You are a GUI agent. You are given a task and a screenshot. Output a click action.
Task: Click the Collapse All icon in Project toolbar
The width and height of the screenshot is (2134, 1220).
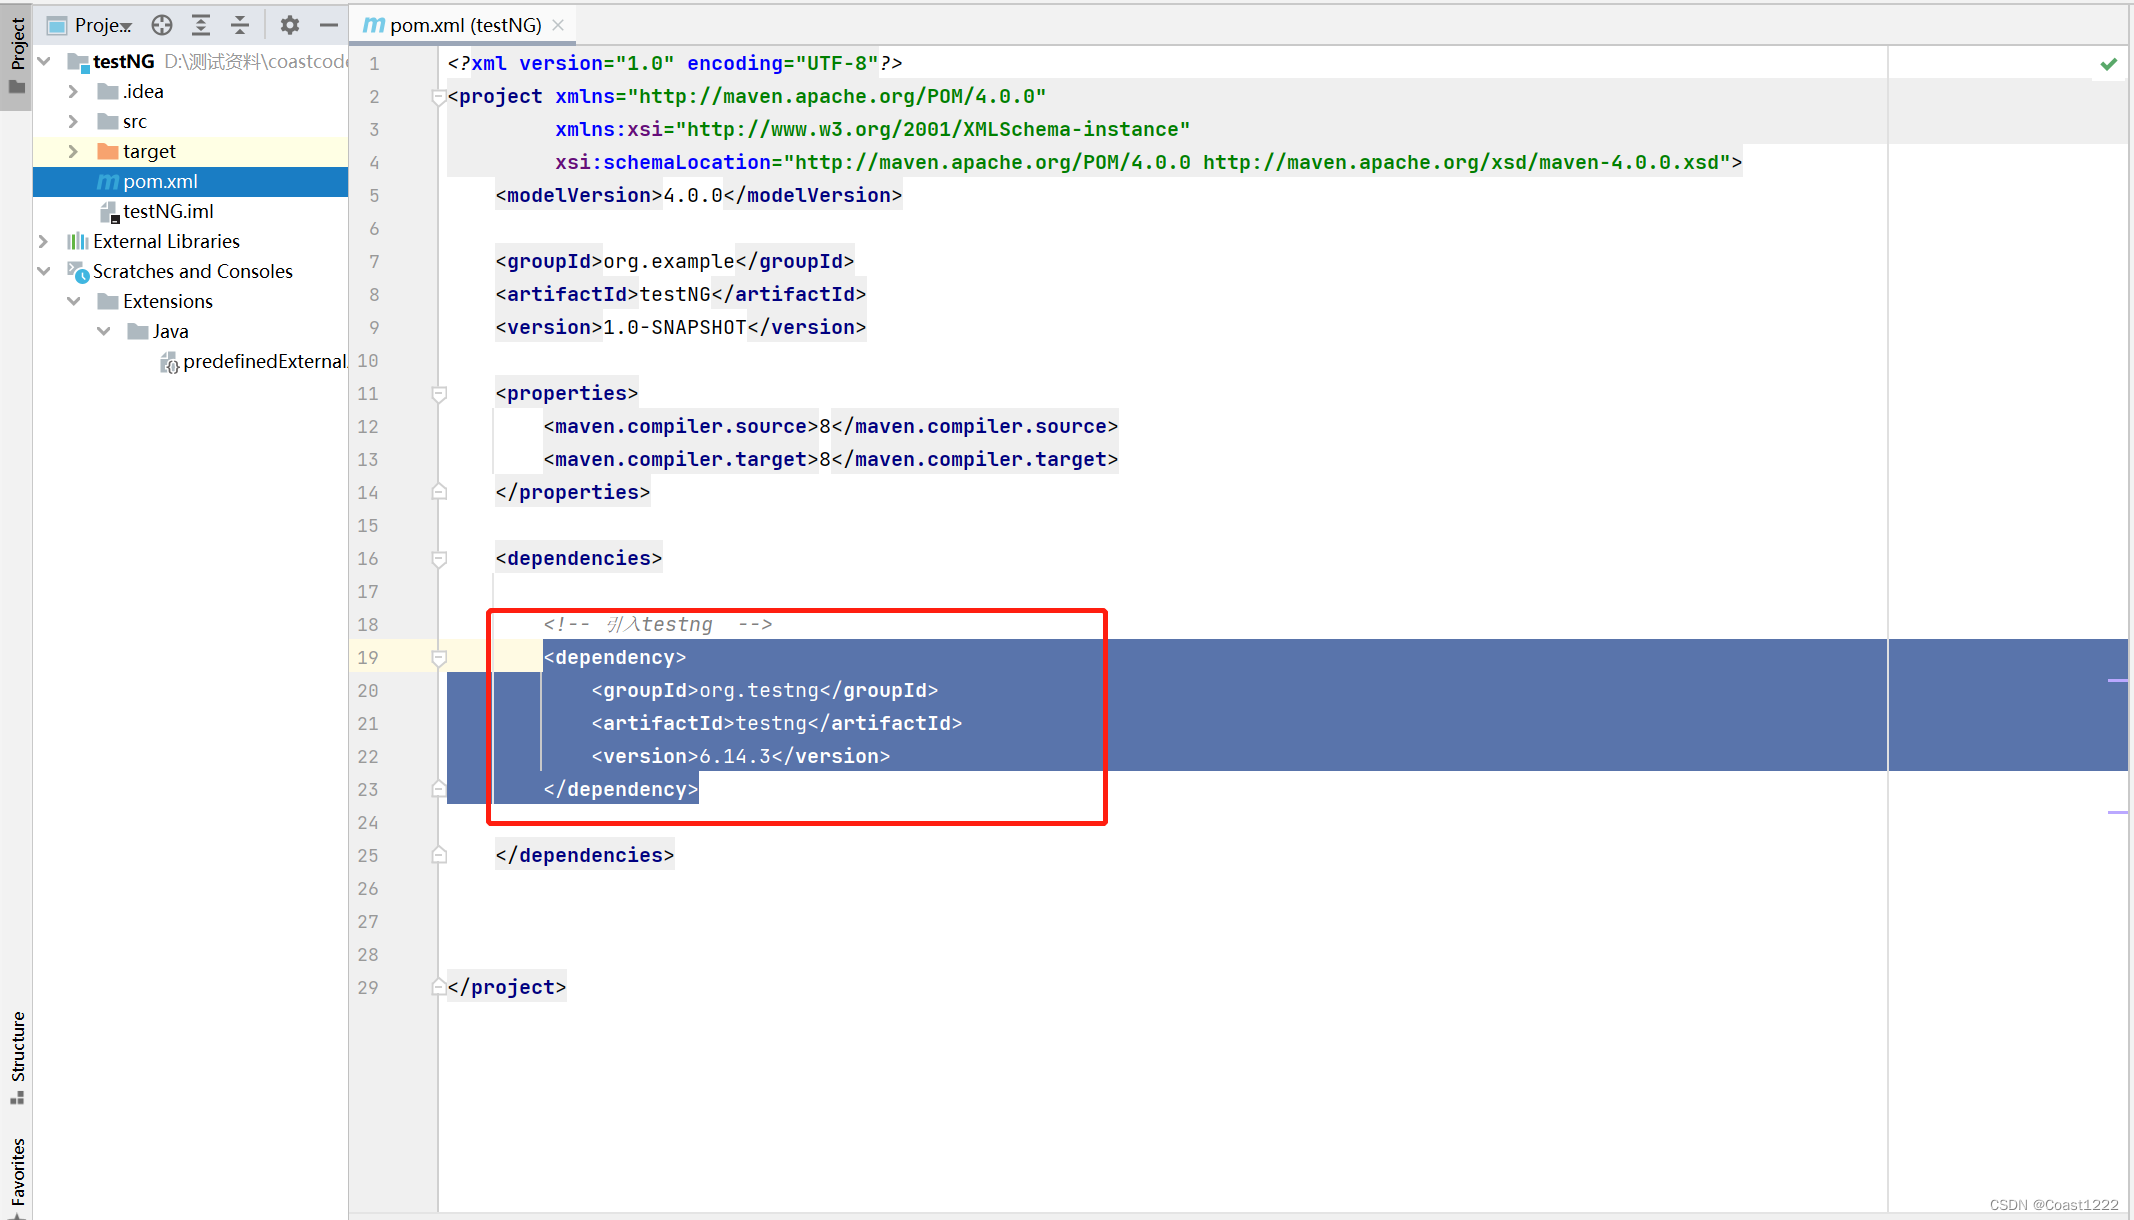click(240, 25)
